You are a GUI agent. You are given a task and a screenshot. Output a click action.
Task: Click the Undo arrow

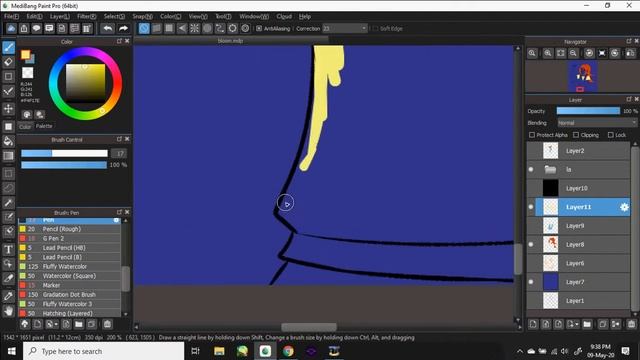click(108, 28)
